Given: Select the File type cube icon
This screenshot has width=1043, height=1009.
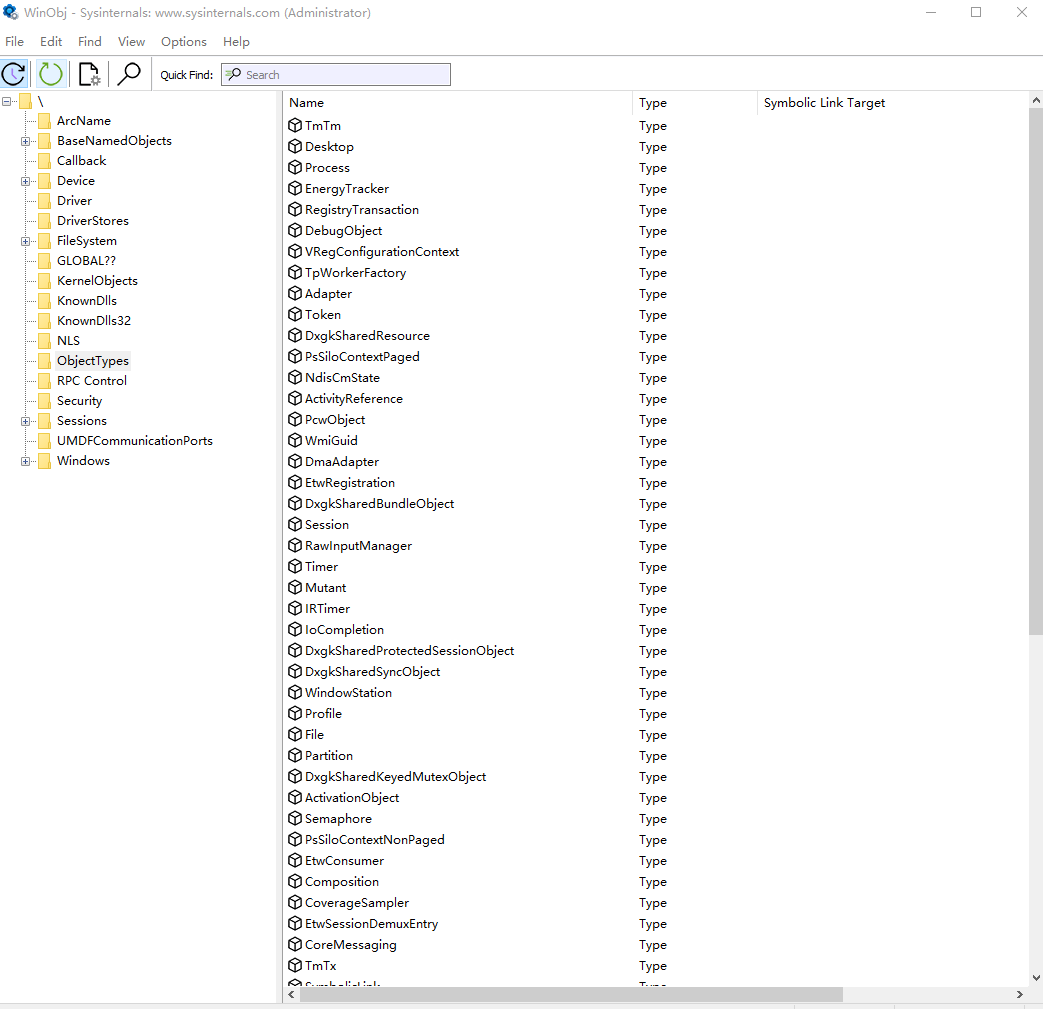Looking at the screenshot, I should (295, 734).
